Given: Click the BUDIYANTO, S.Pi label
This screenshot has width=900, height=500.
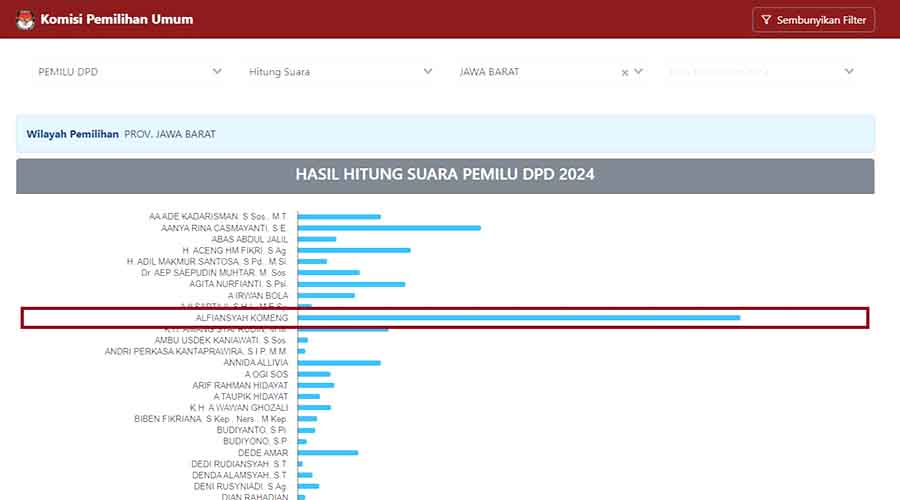Looking at the screenshot, I should [x=251, y=430].
